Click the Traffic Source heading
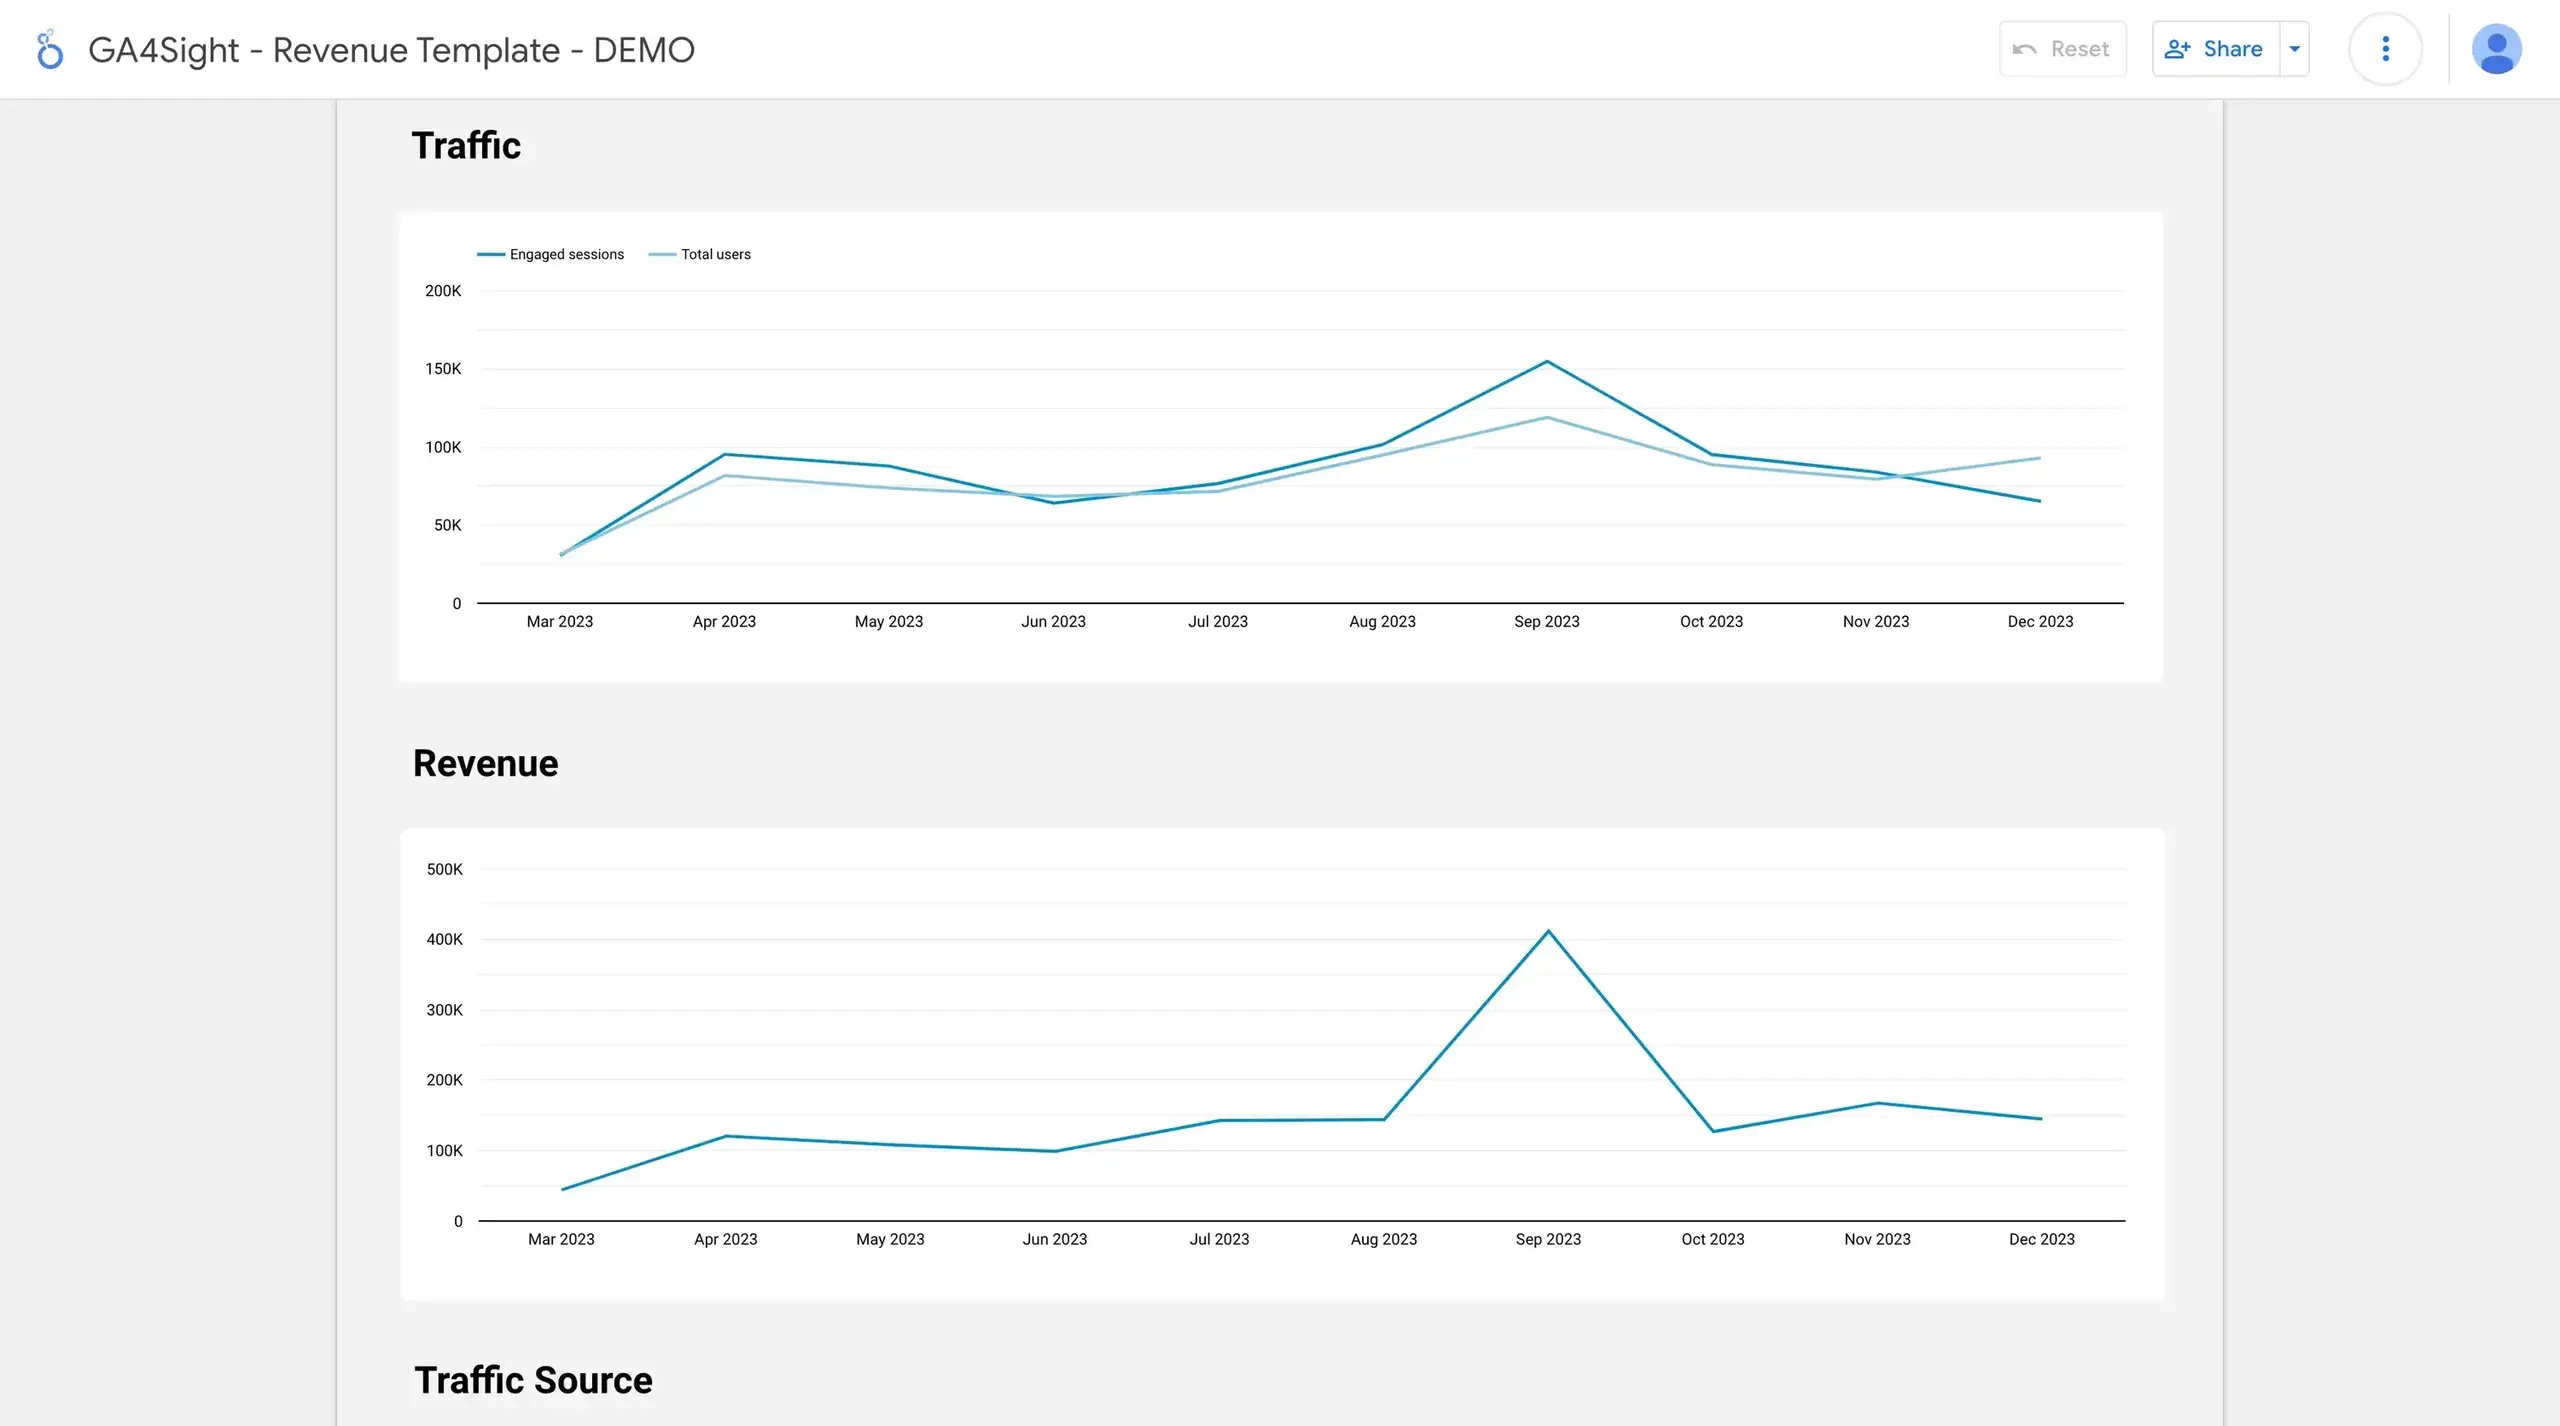 click(x=532, y=1380)
